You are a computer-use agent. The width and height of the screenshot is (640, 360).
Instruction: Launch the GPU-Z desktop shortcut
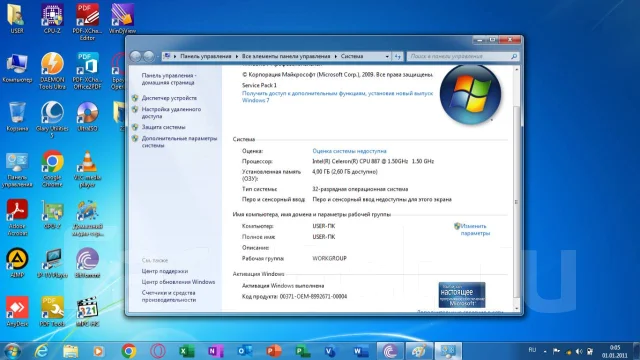(x=52, y=215)
